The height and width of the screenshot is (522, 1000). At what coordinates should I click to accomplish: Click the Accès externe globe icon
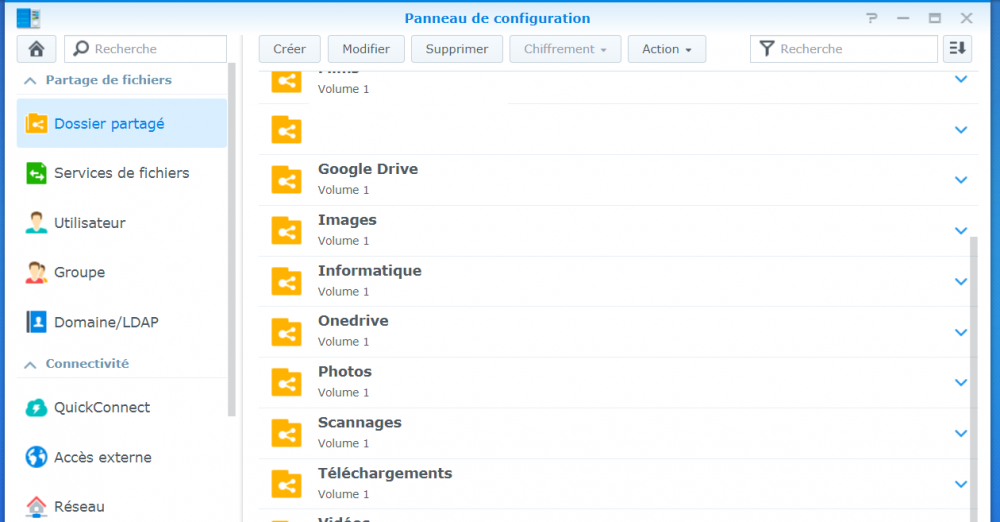[36, 457]
